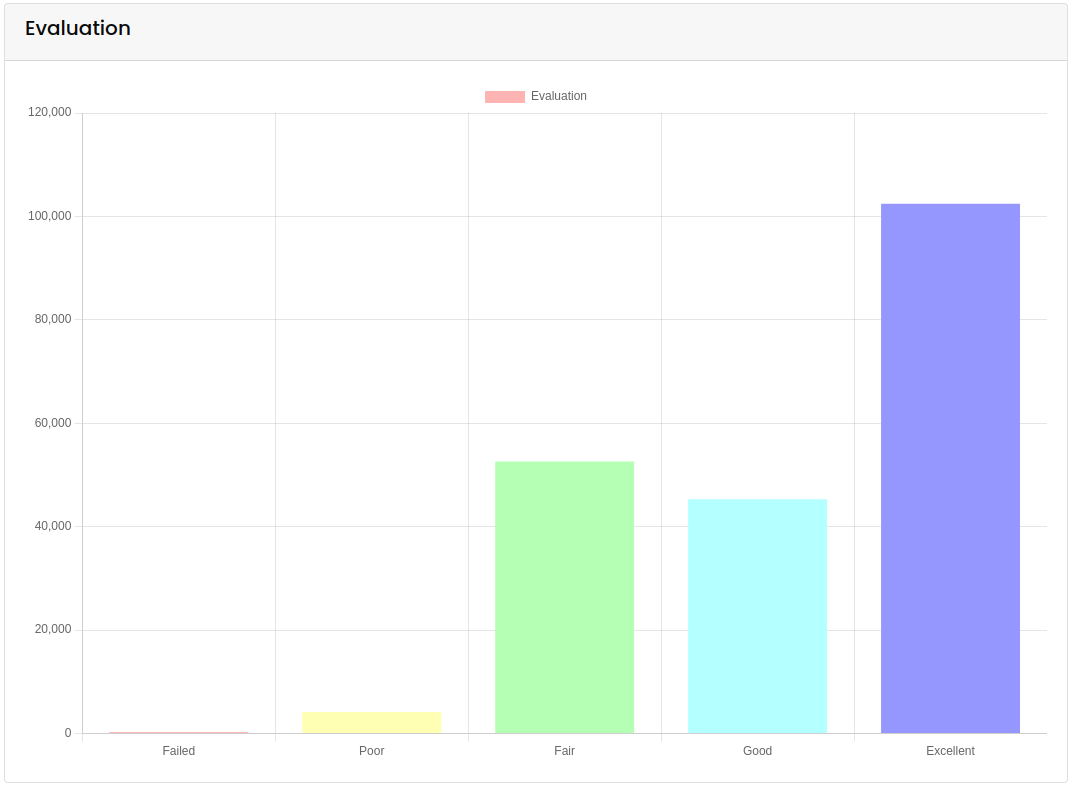The width and height of the screenshot is (1079, 793).
Task: Click the Good x-axis label
Action: pyautogui.click(x=757, y=751)
